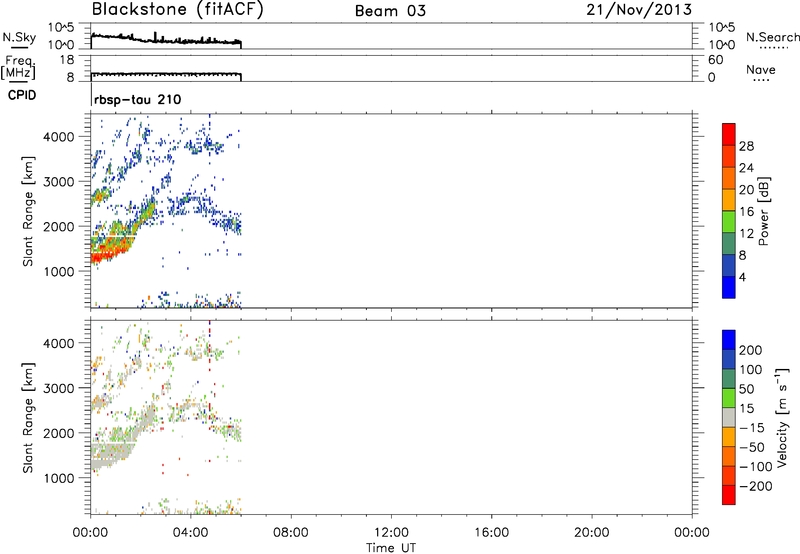Click the "24" power colorbar label
This screenshot has width=800, height=554.
click(746, 168)
